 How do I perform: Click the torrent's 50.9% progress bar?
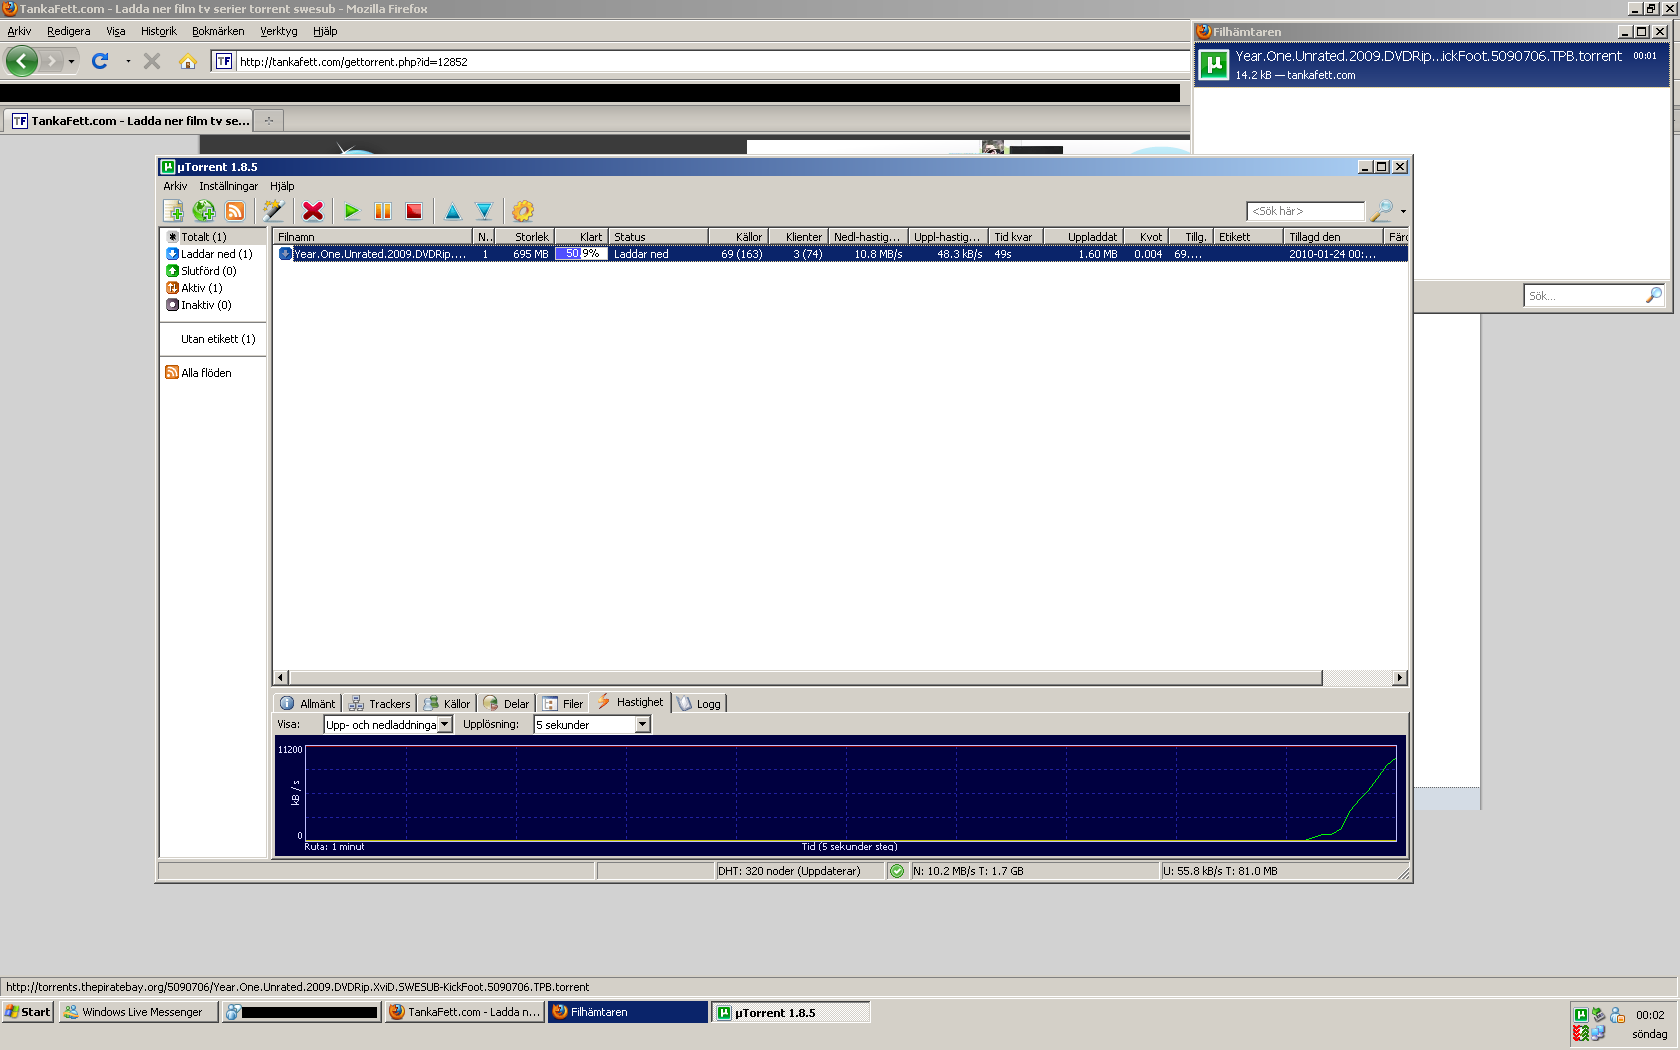click(x=581, y=254)
